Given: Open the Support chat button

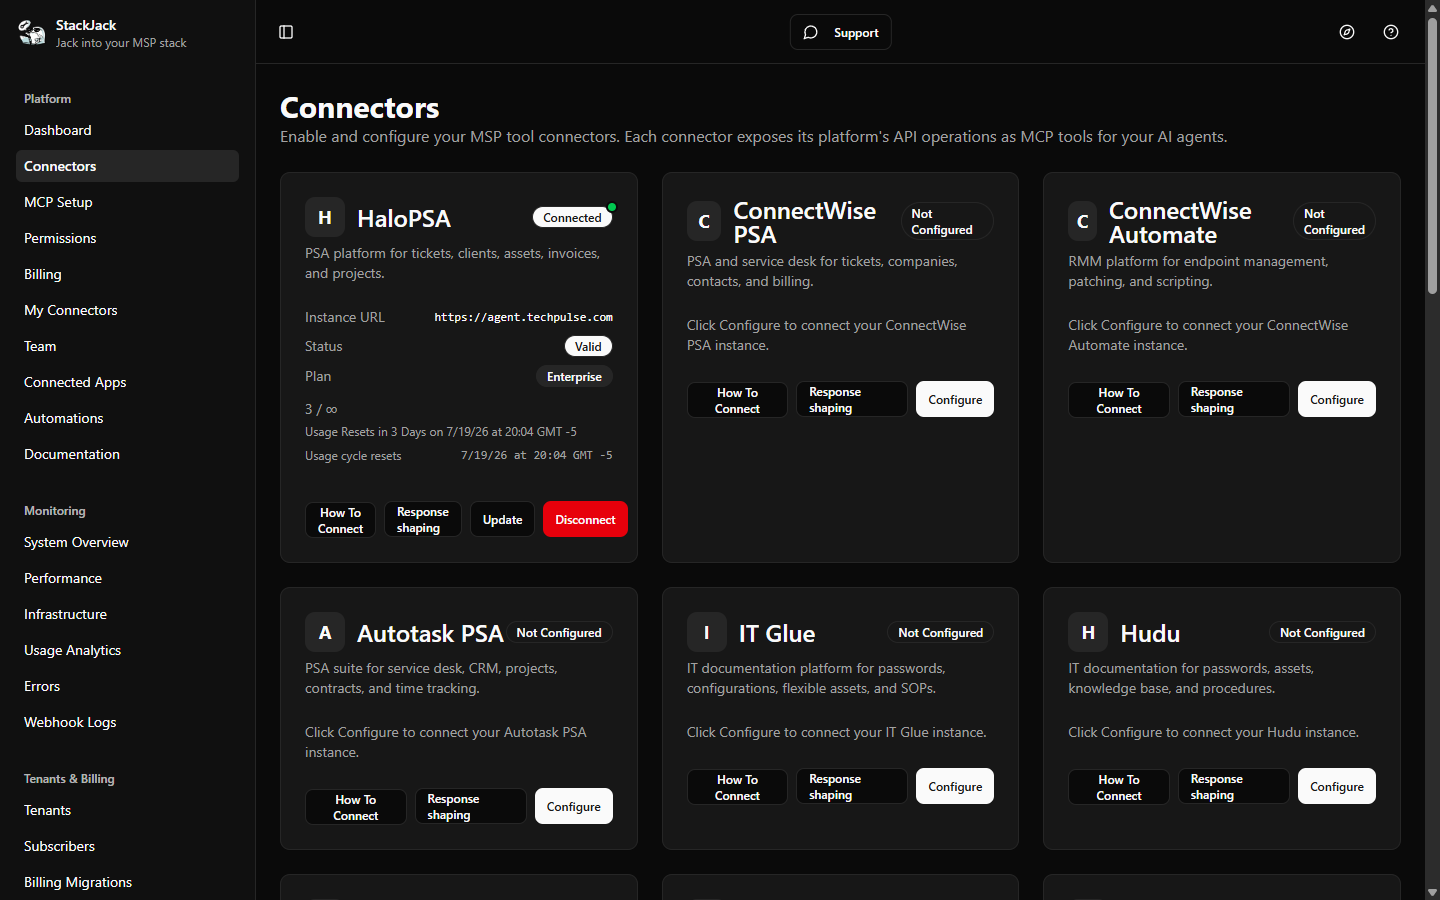Looking at the screenshot, I should coord(840,32).
